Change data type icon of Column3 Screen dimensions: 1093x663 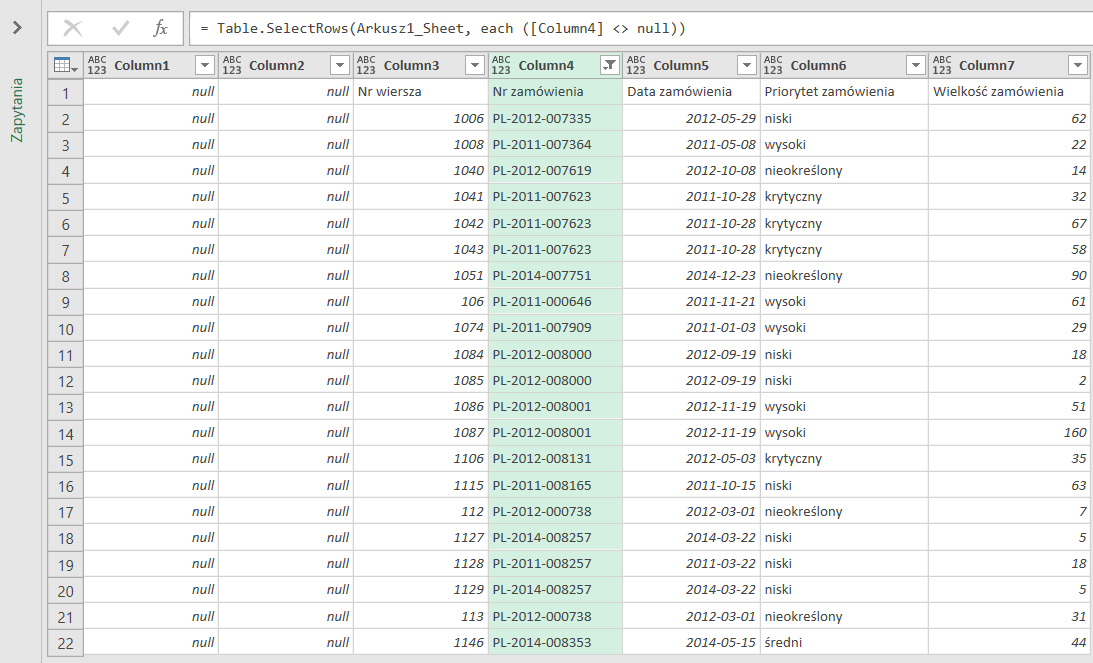pos(366,65)
